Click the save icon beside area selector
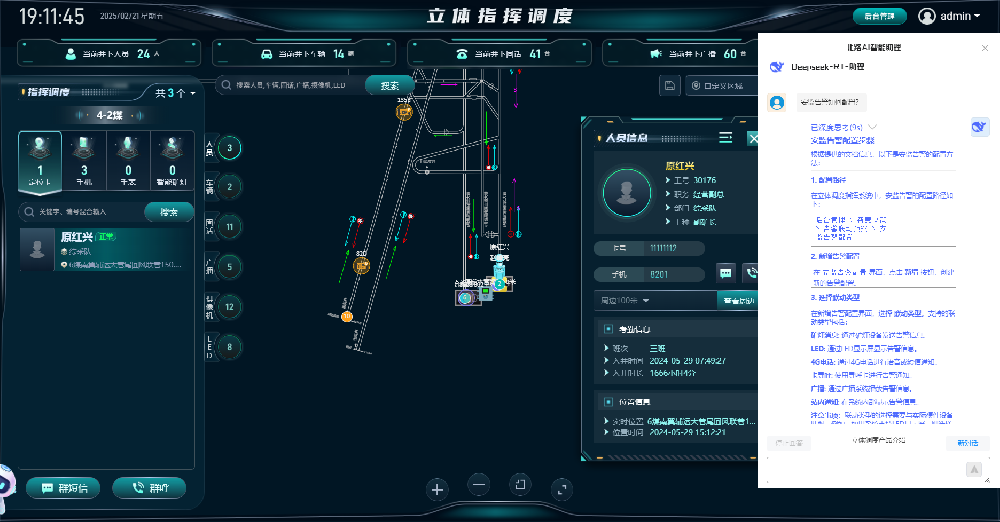This screenshot has height=522, width=1000. (x=670, y=86)
